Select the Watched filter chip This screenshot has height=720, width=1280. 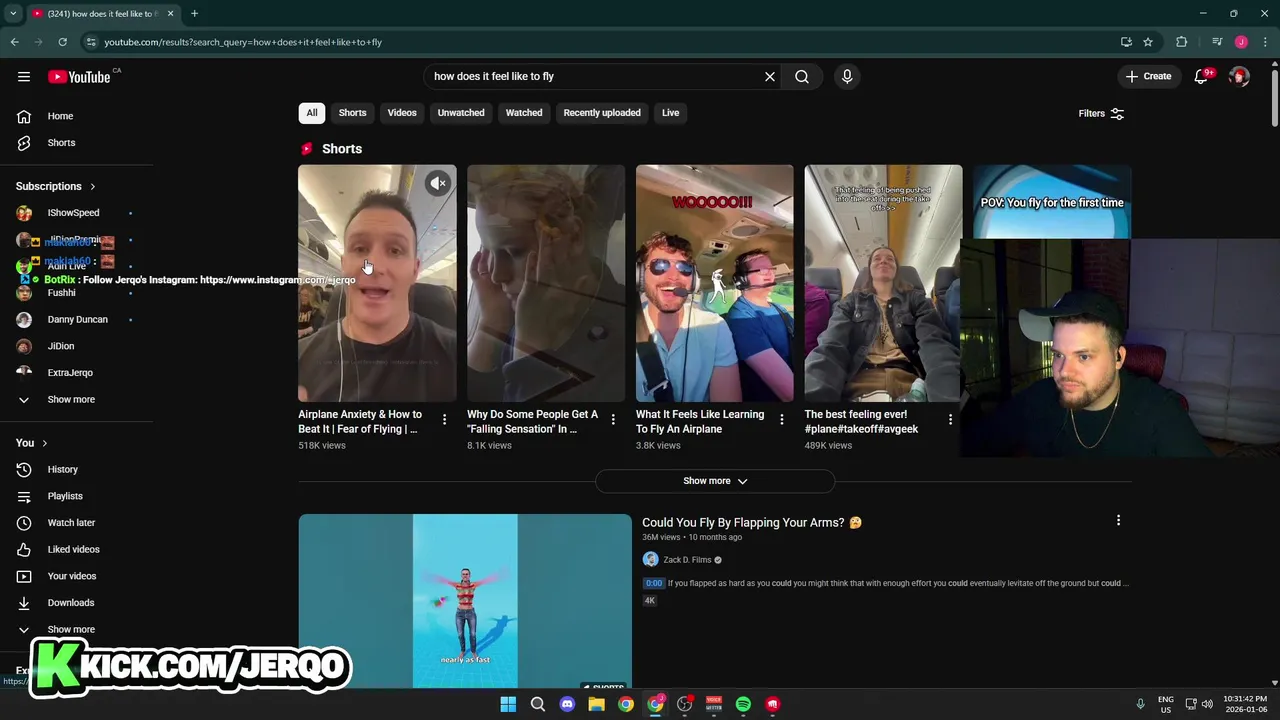coord(524,113)
